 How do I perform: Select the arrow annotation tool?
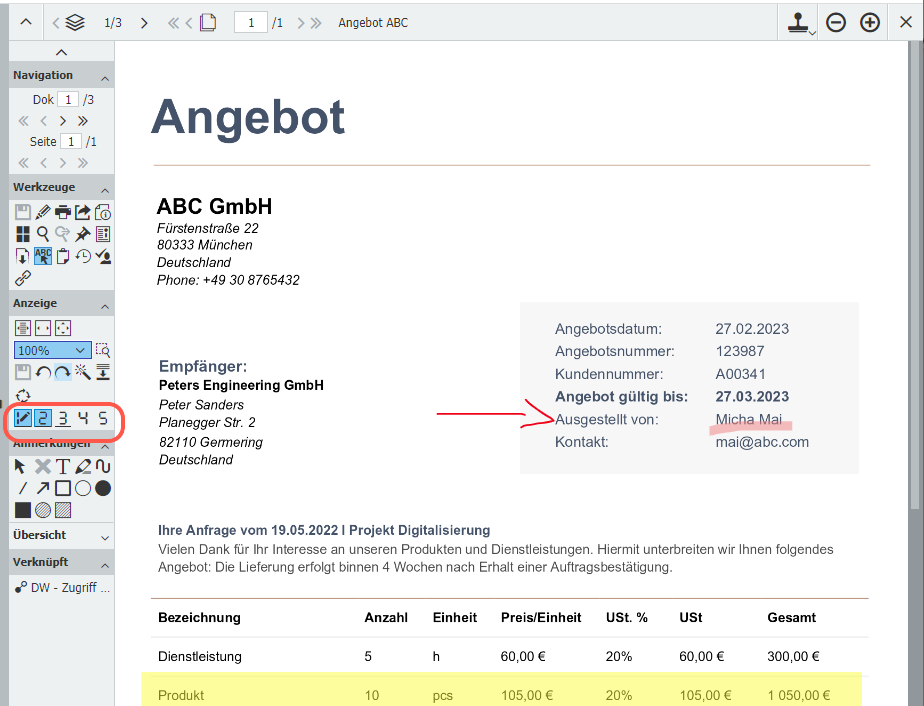tap(44, 487)
